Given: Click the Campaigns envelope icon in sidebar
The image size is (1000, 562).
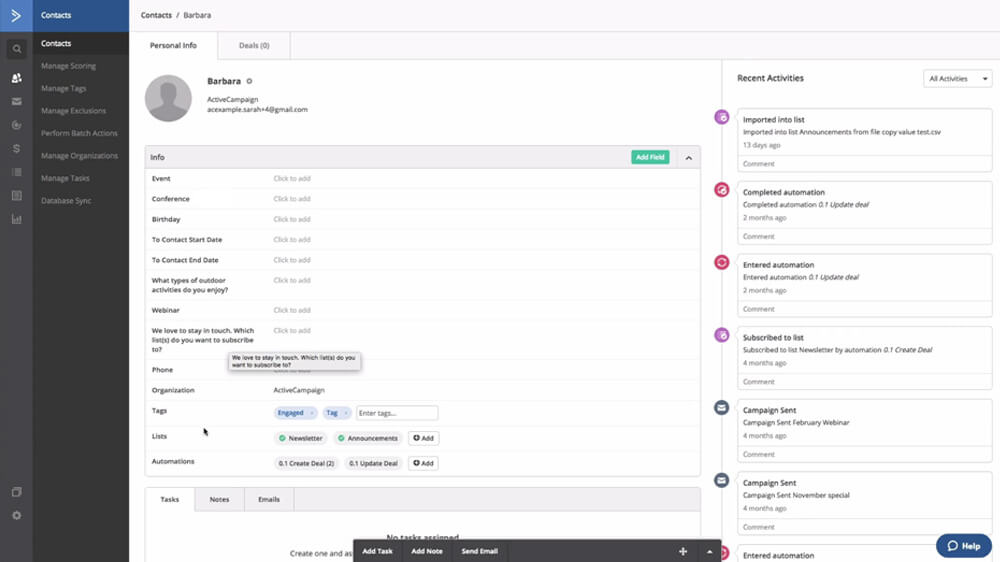Looking at the screenshot, I should (x=16, y=101).
